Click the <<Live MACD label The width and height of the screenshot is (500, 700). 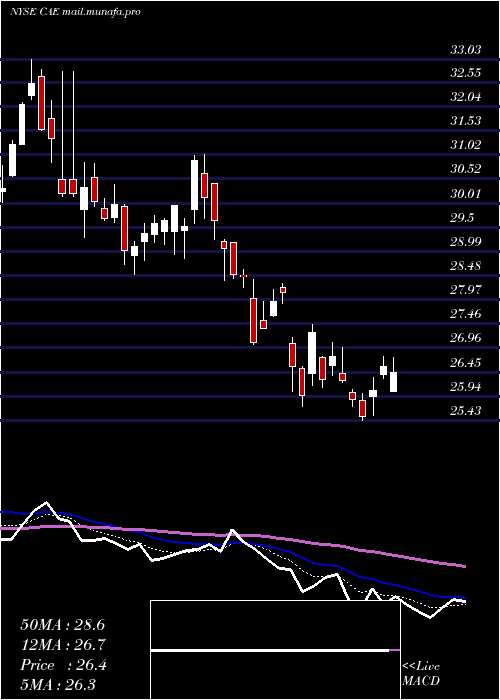tap(421, 674)
